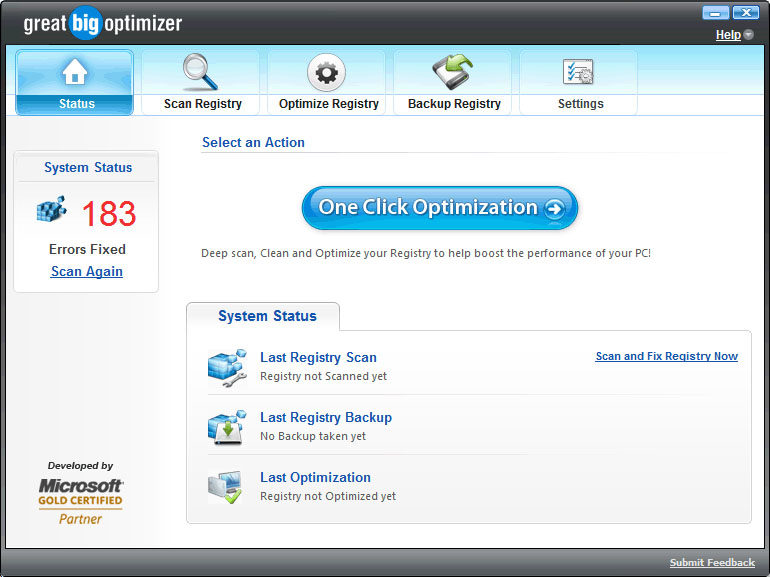Click the Scan Registry magnifier icon

[x=200, y=72]
